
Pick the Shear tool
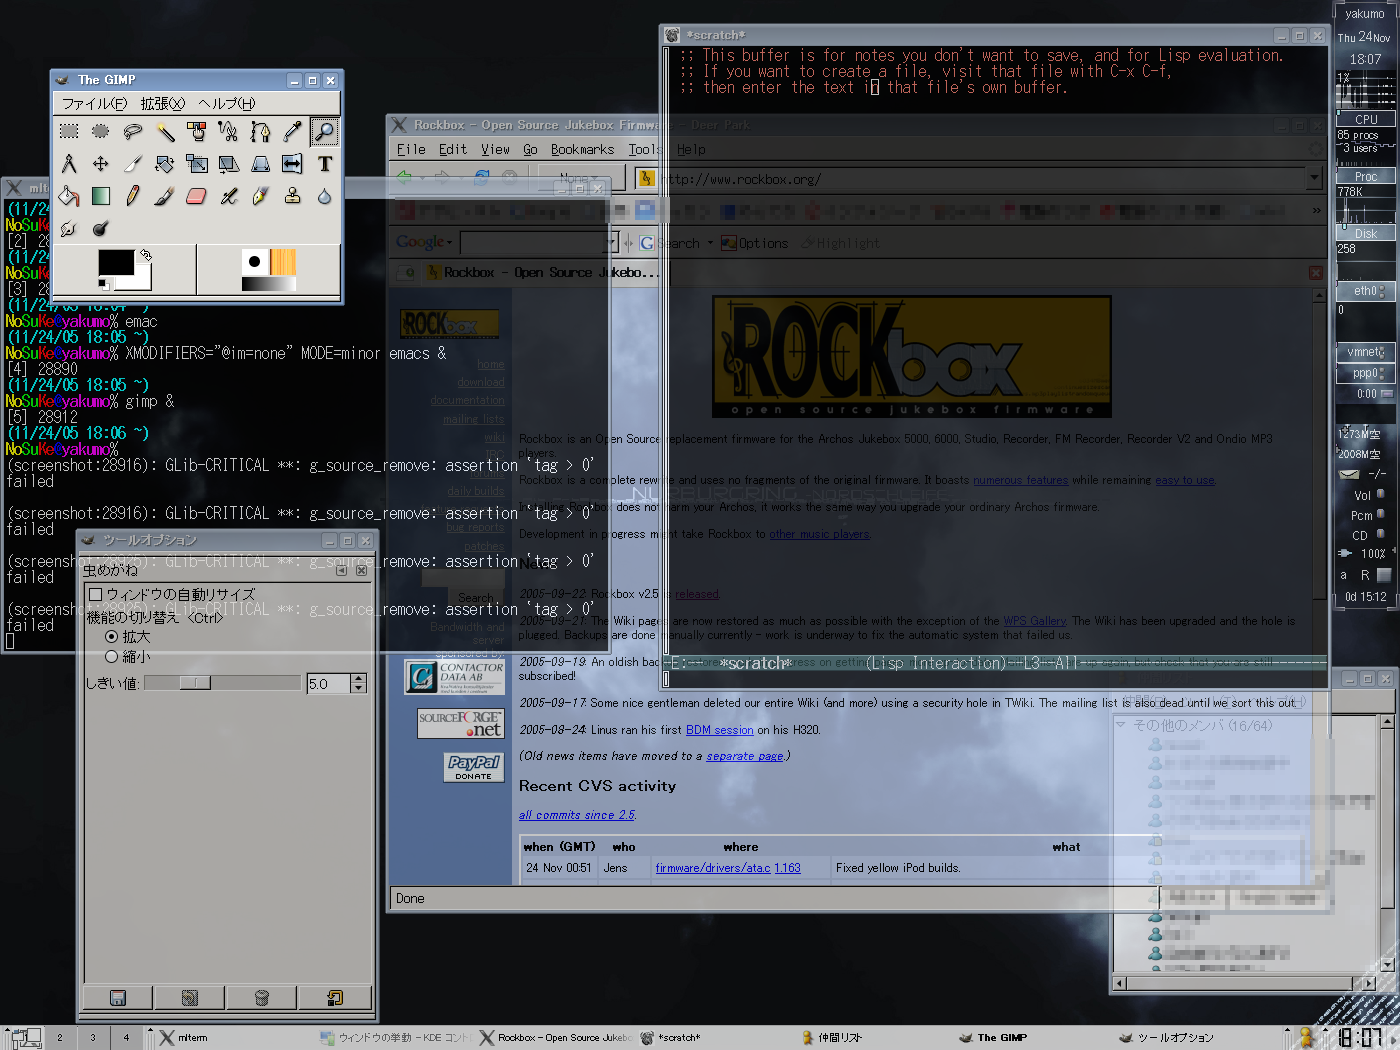click(x=229, y=163)
